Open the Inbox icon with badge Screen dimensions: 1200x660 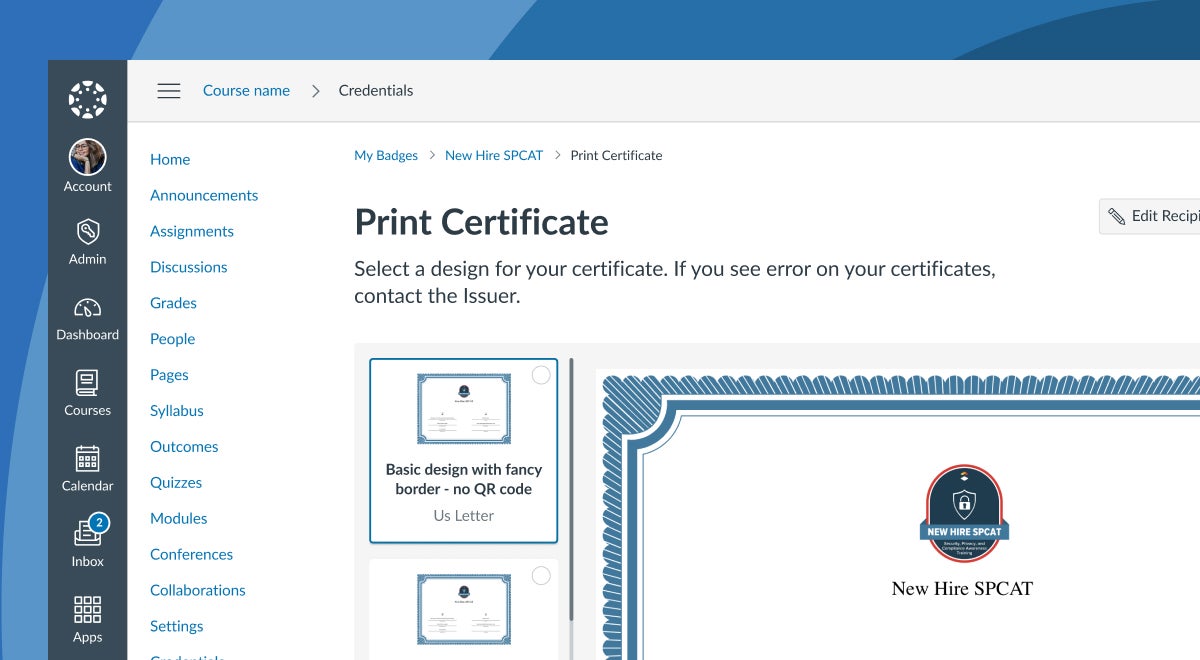pos(87,534)
